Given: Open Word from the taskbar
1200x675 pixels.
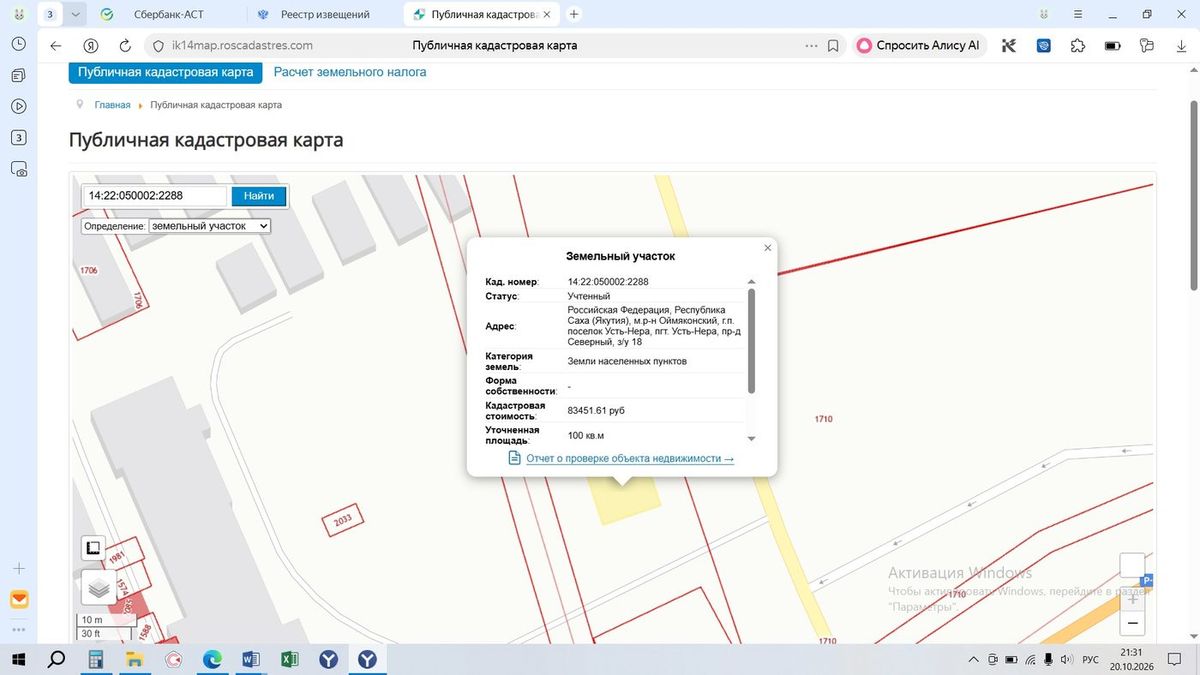Looking at the screenshot, I should click(251, 660).
